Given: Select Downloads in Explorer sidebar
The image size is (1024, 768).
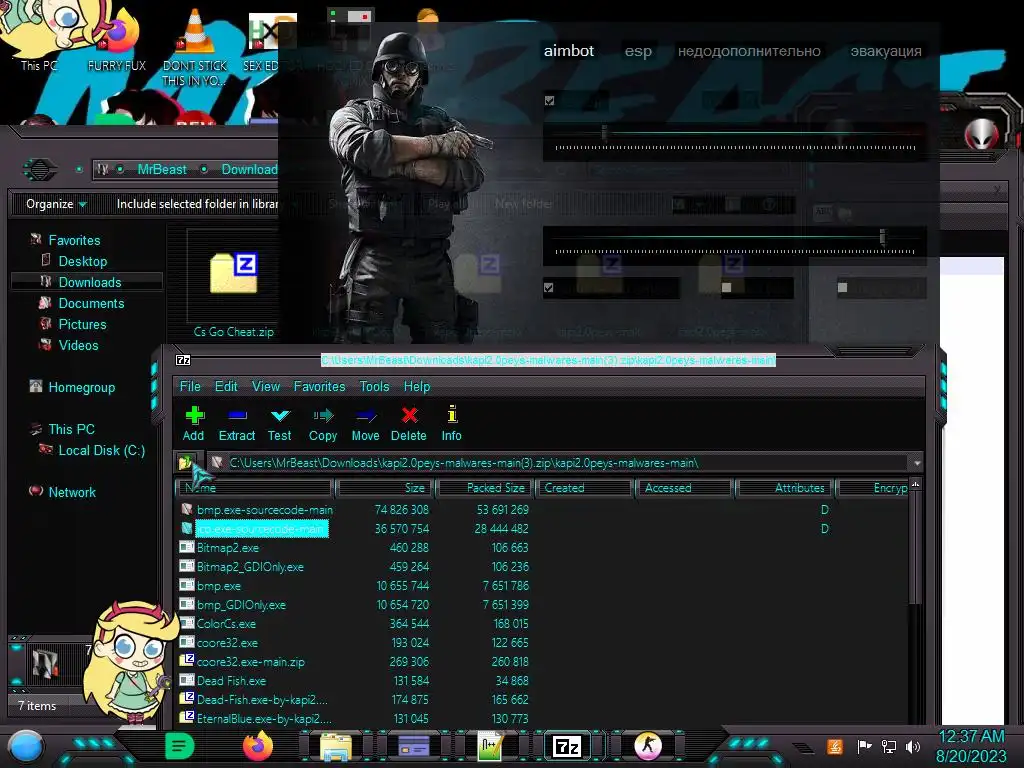Looking at the screenshot, I should [x=89, y=282].
